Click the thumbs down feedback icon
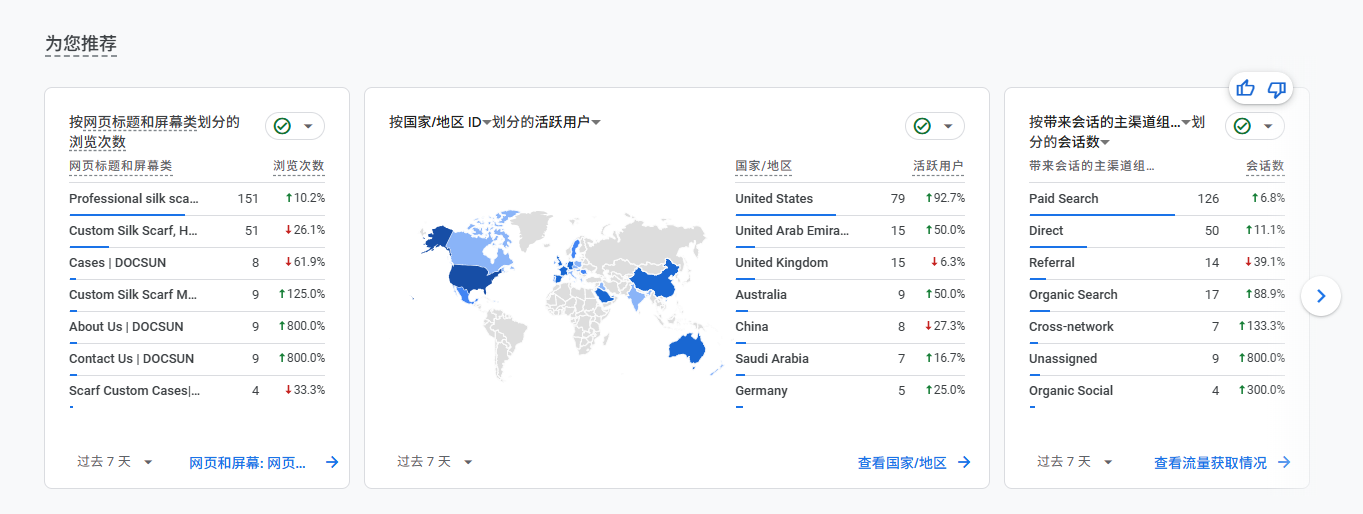 tap(1276, 89)
